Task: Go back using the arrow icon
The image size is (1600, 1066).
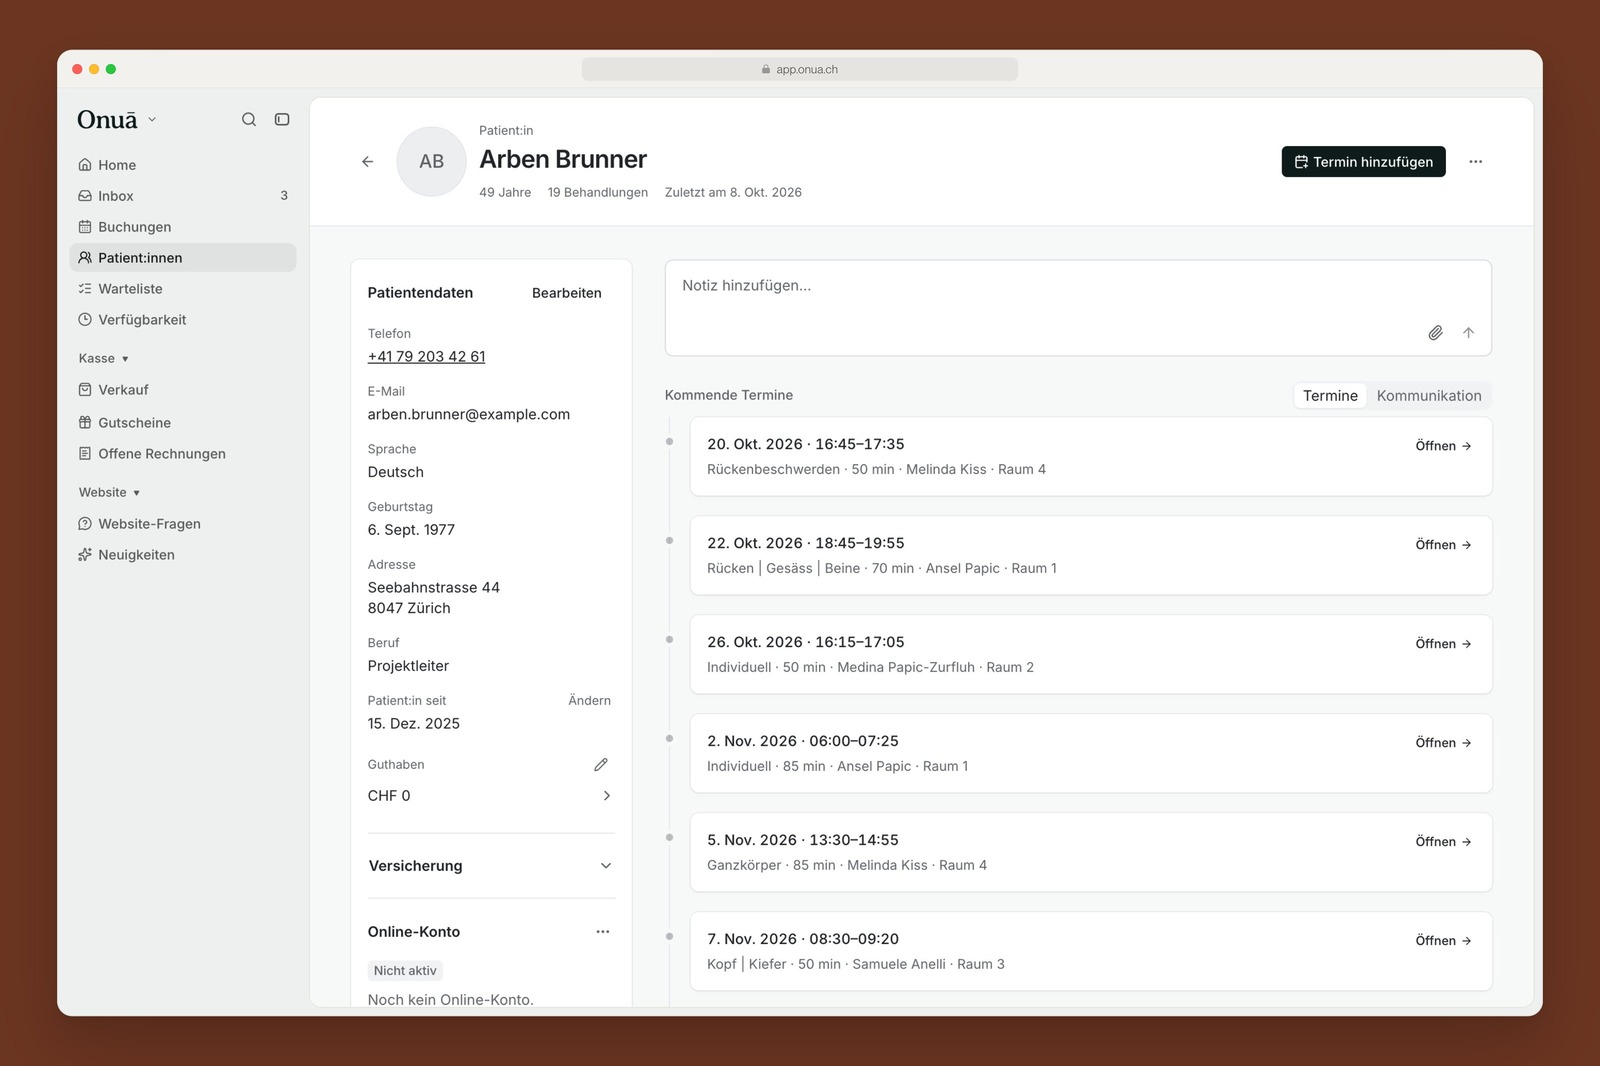Action: 368,161
